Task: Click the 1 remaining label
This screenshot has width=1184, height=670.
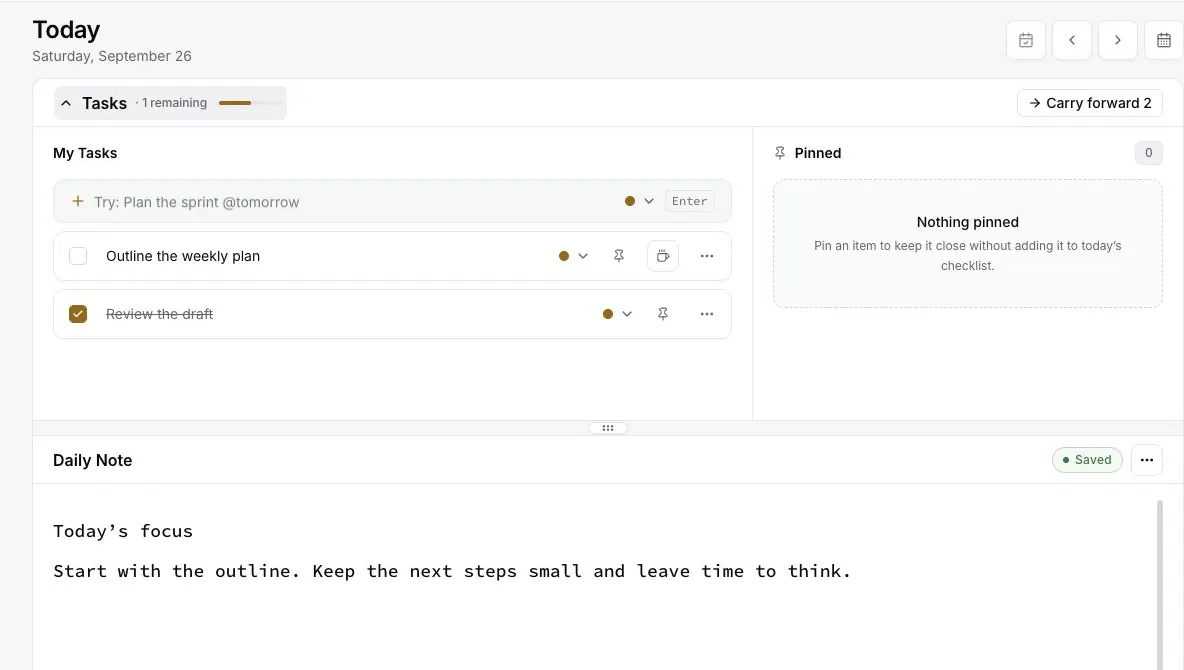Action: point(174,103)
